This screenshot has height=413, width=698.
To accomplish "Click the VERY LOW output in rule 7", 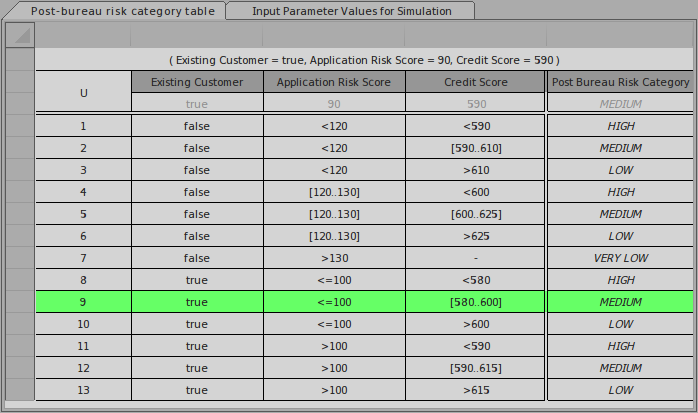I will (x=620, y=258).
